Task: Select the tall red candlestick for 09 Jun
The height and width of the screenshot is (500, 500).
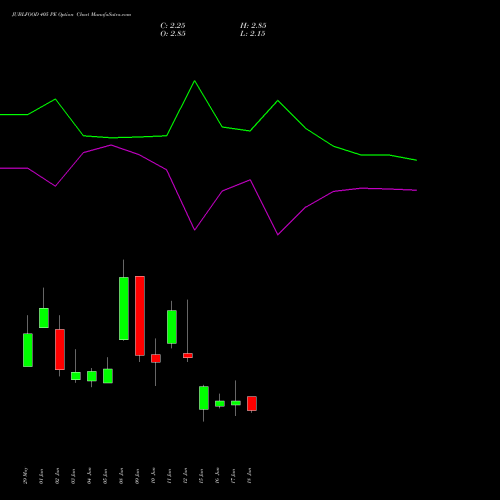Action: pos(140,316)
